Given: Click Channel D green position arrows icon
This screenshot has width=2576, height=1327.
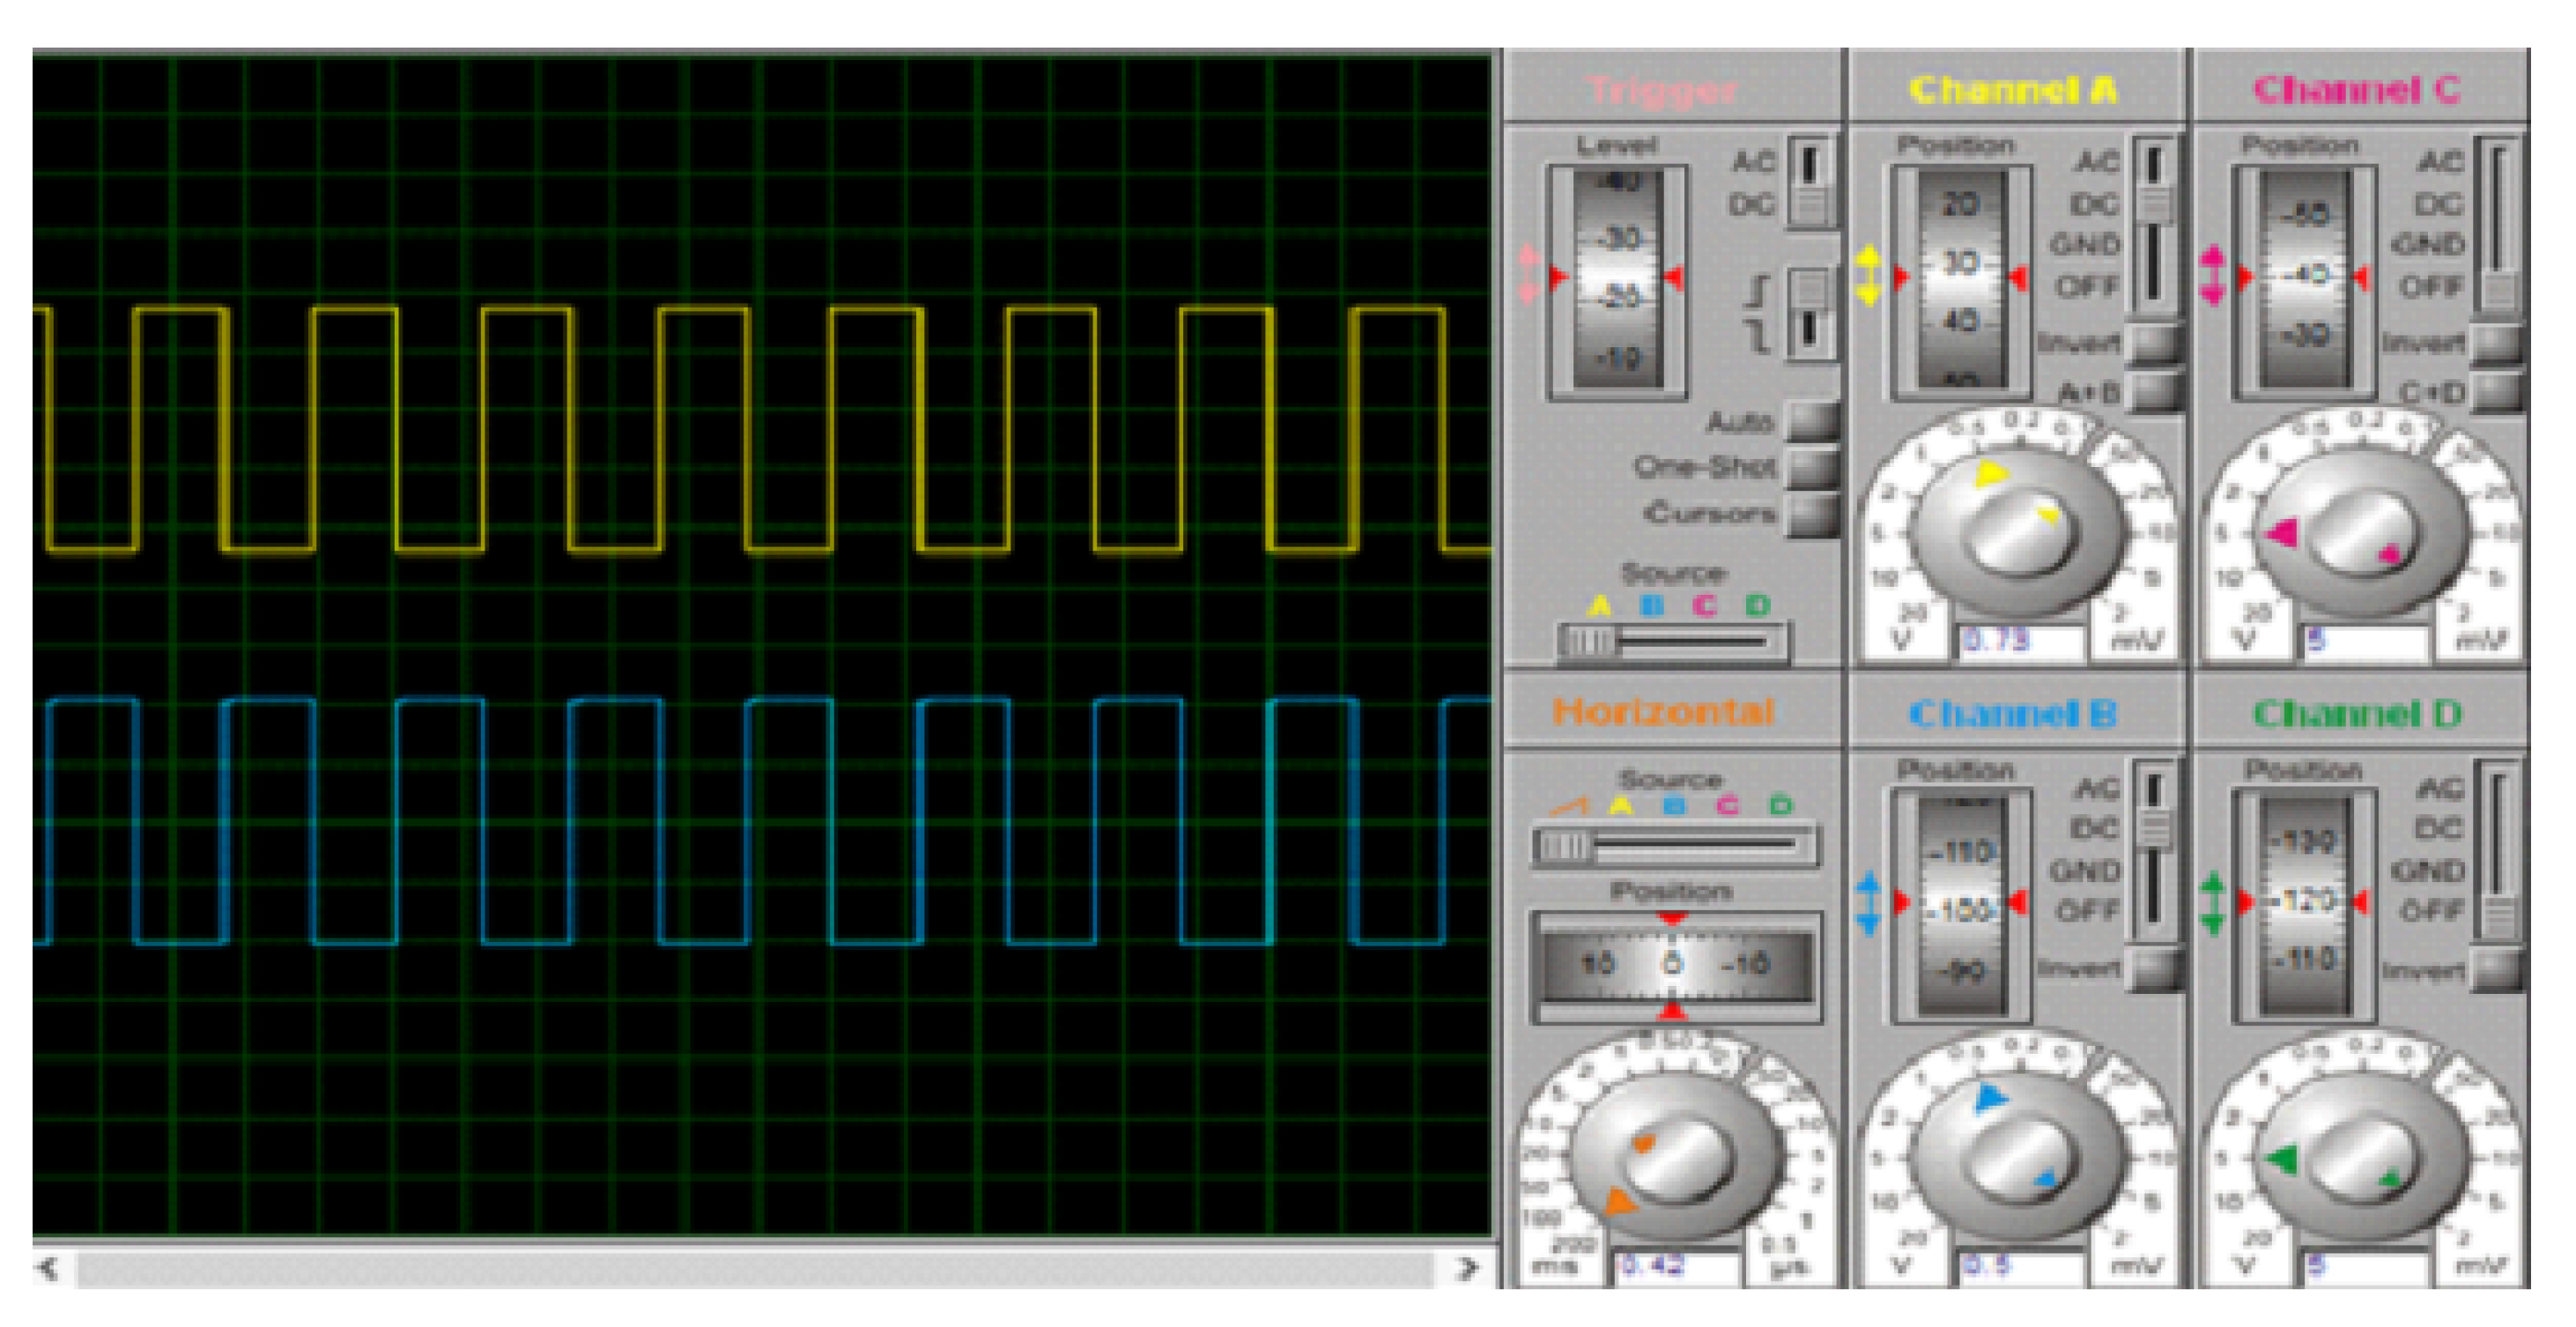Looking at the screenshot, I should point(2211,902).
